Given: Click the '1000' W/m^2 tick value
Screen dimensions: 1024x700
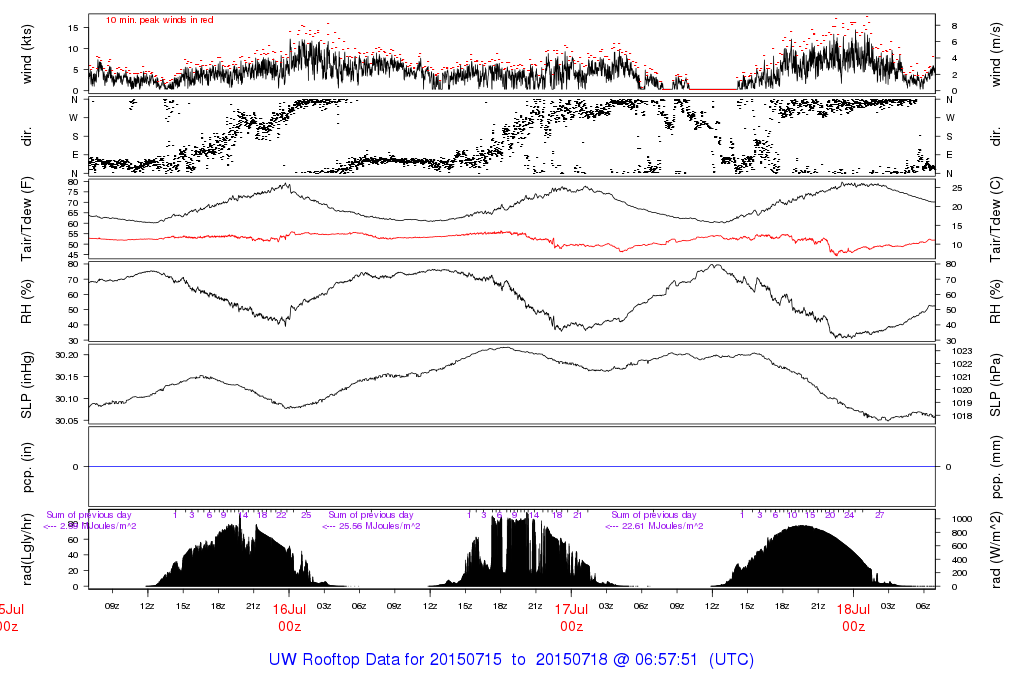Looking at the screenshot, I should [x=962, y=519].
